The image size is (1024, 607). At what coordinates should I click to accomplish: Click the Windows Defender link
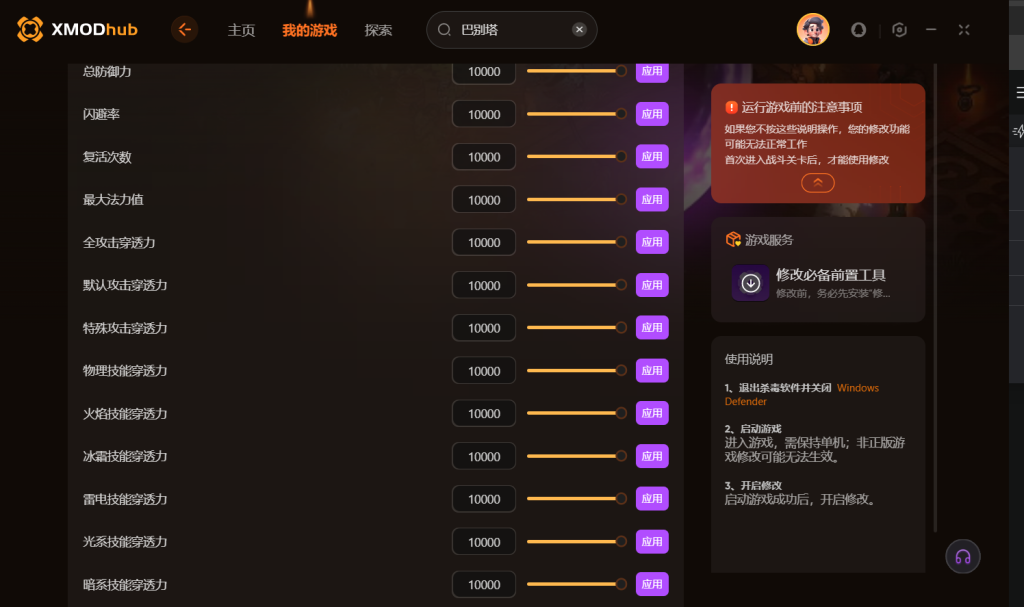coord(801,395)
